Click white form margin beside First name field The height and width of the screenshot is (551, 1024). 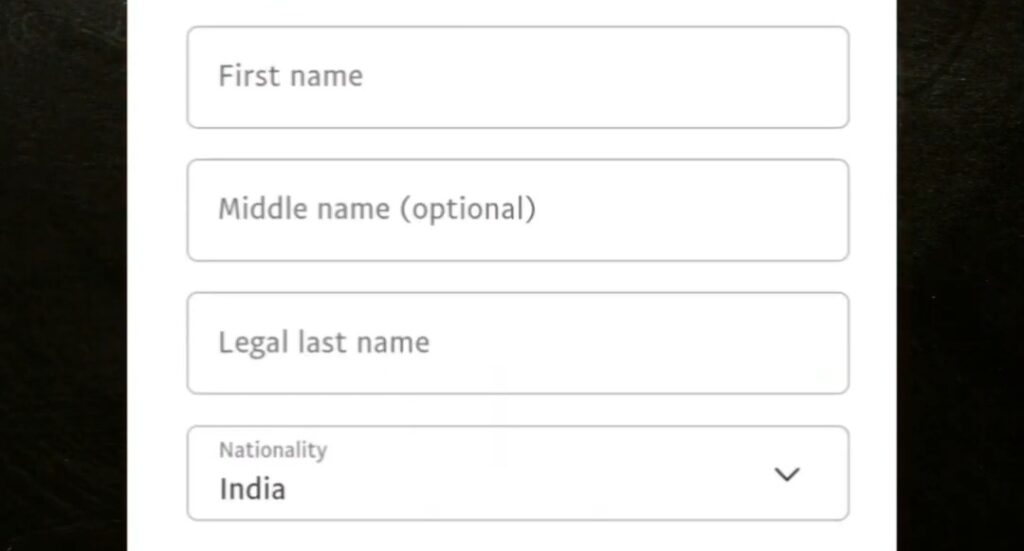pyautogui.click(x=157, y=77)
